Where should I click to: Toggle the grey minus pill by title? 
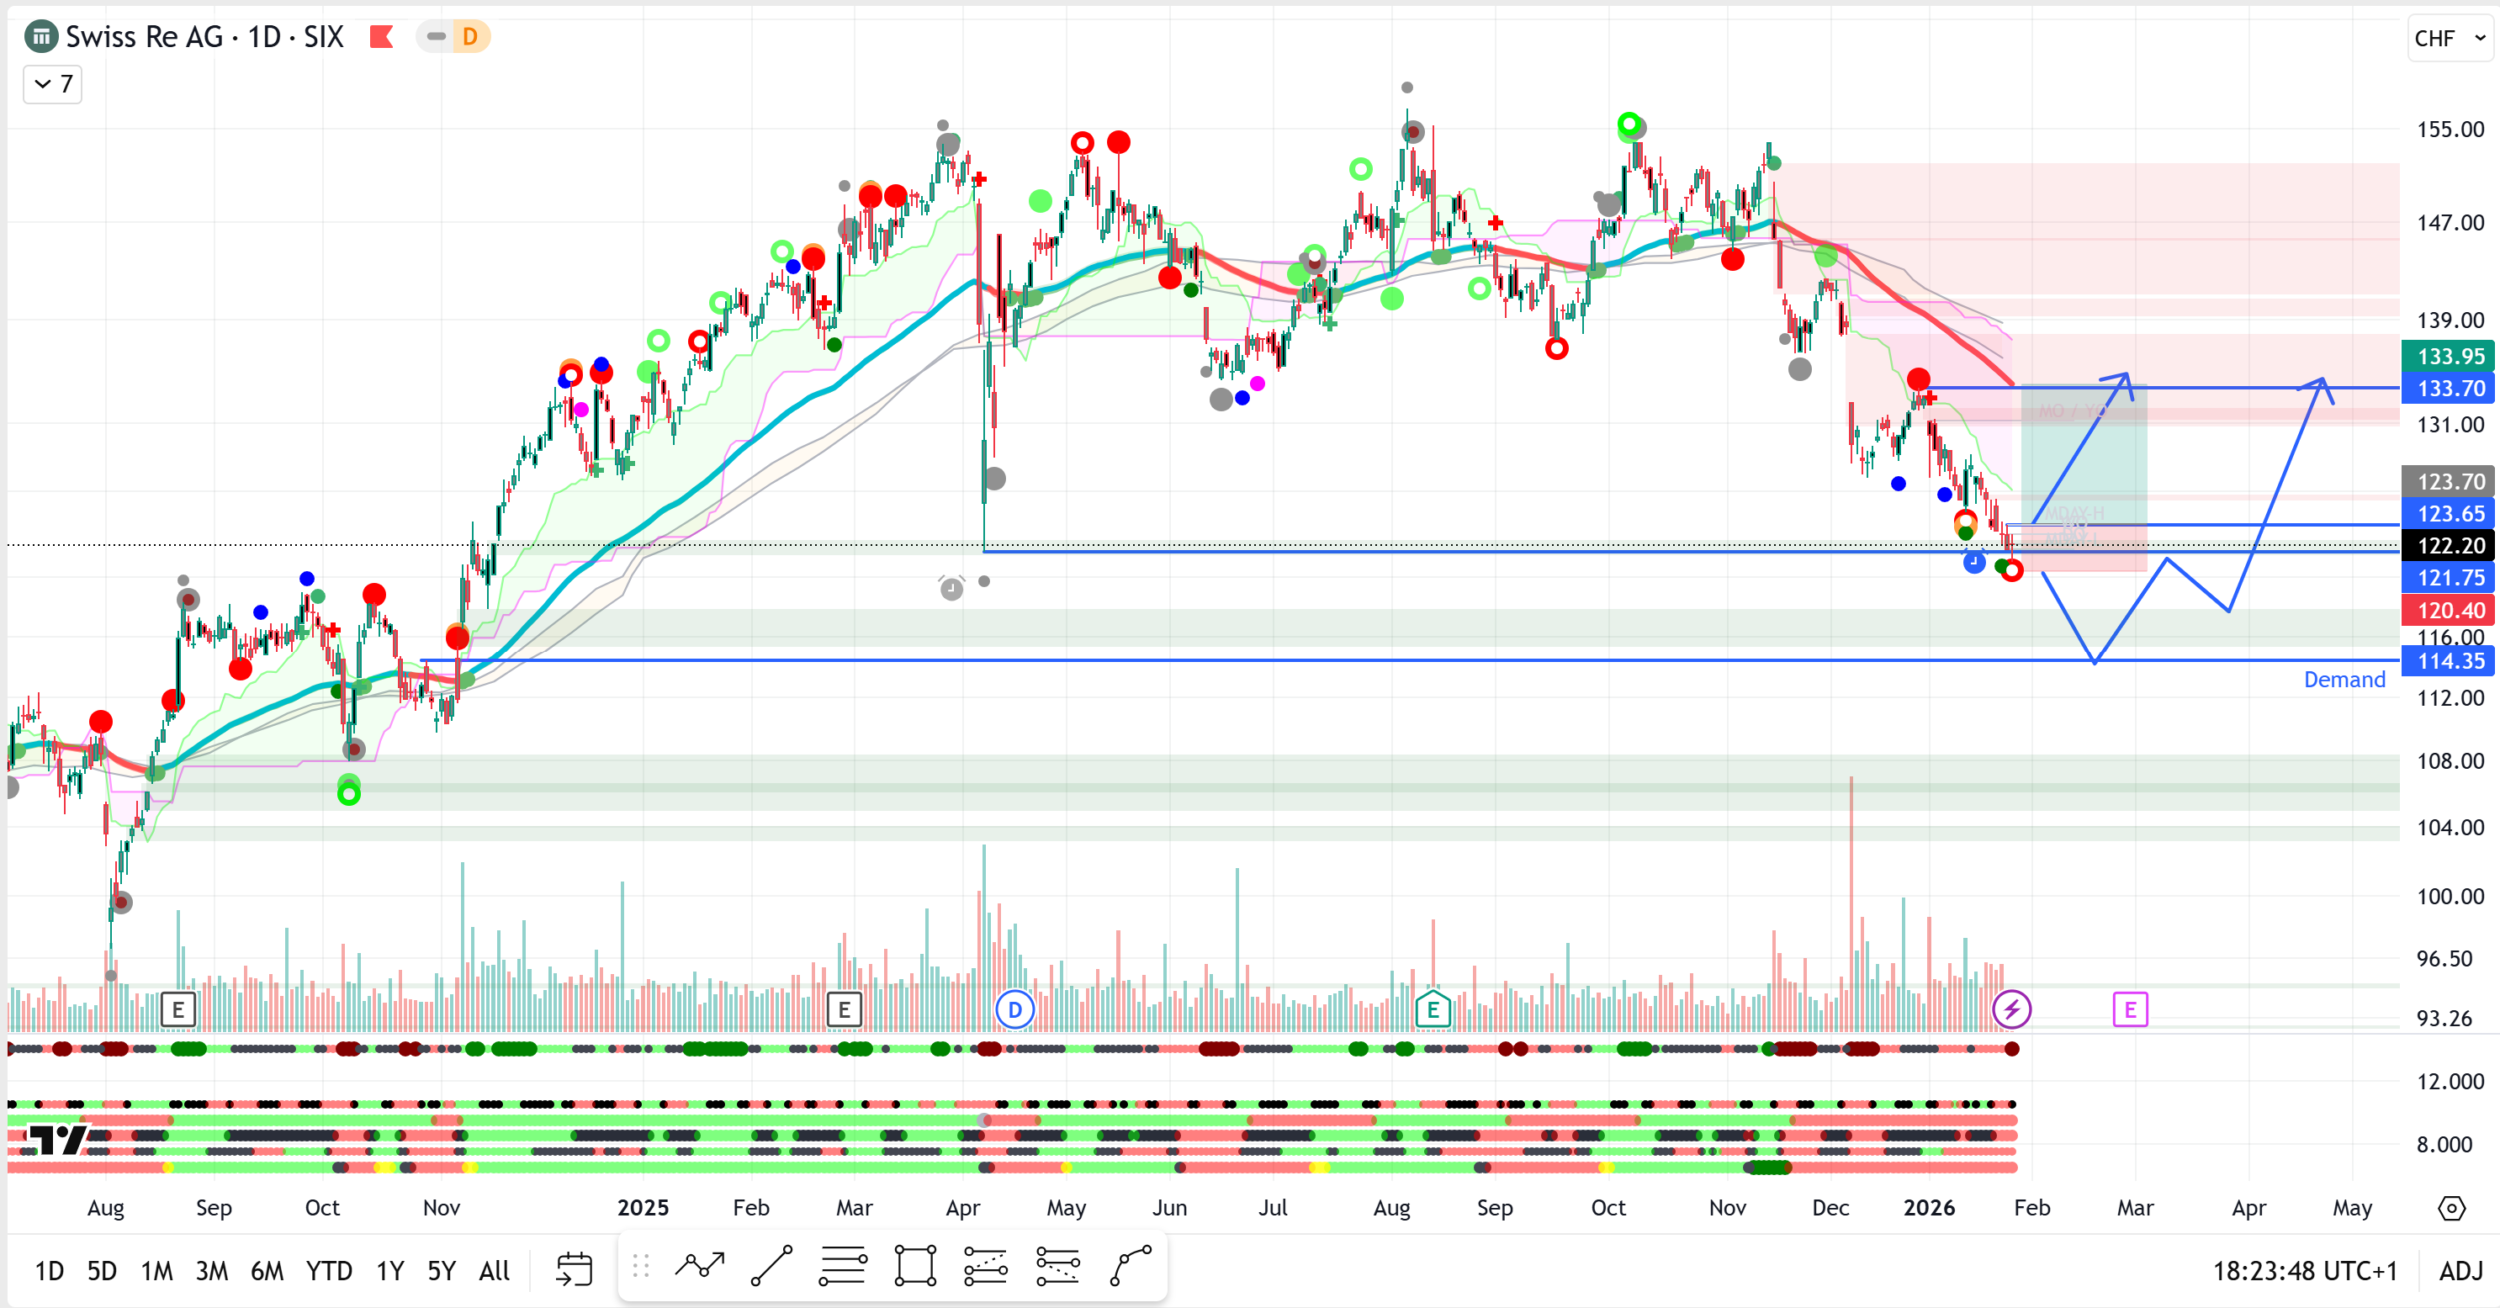coord(436,37)
